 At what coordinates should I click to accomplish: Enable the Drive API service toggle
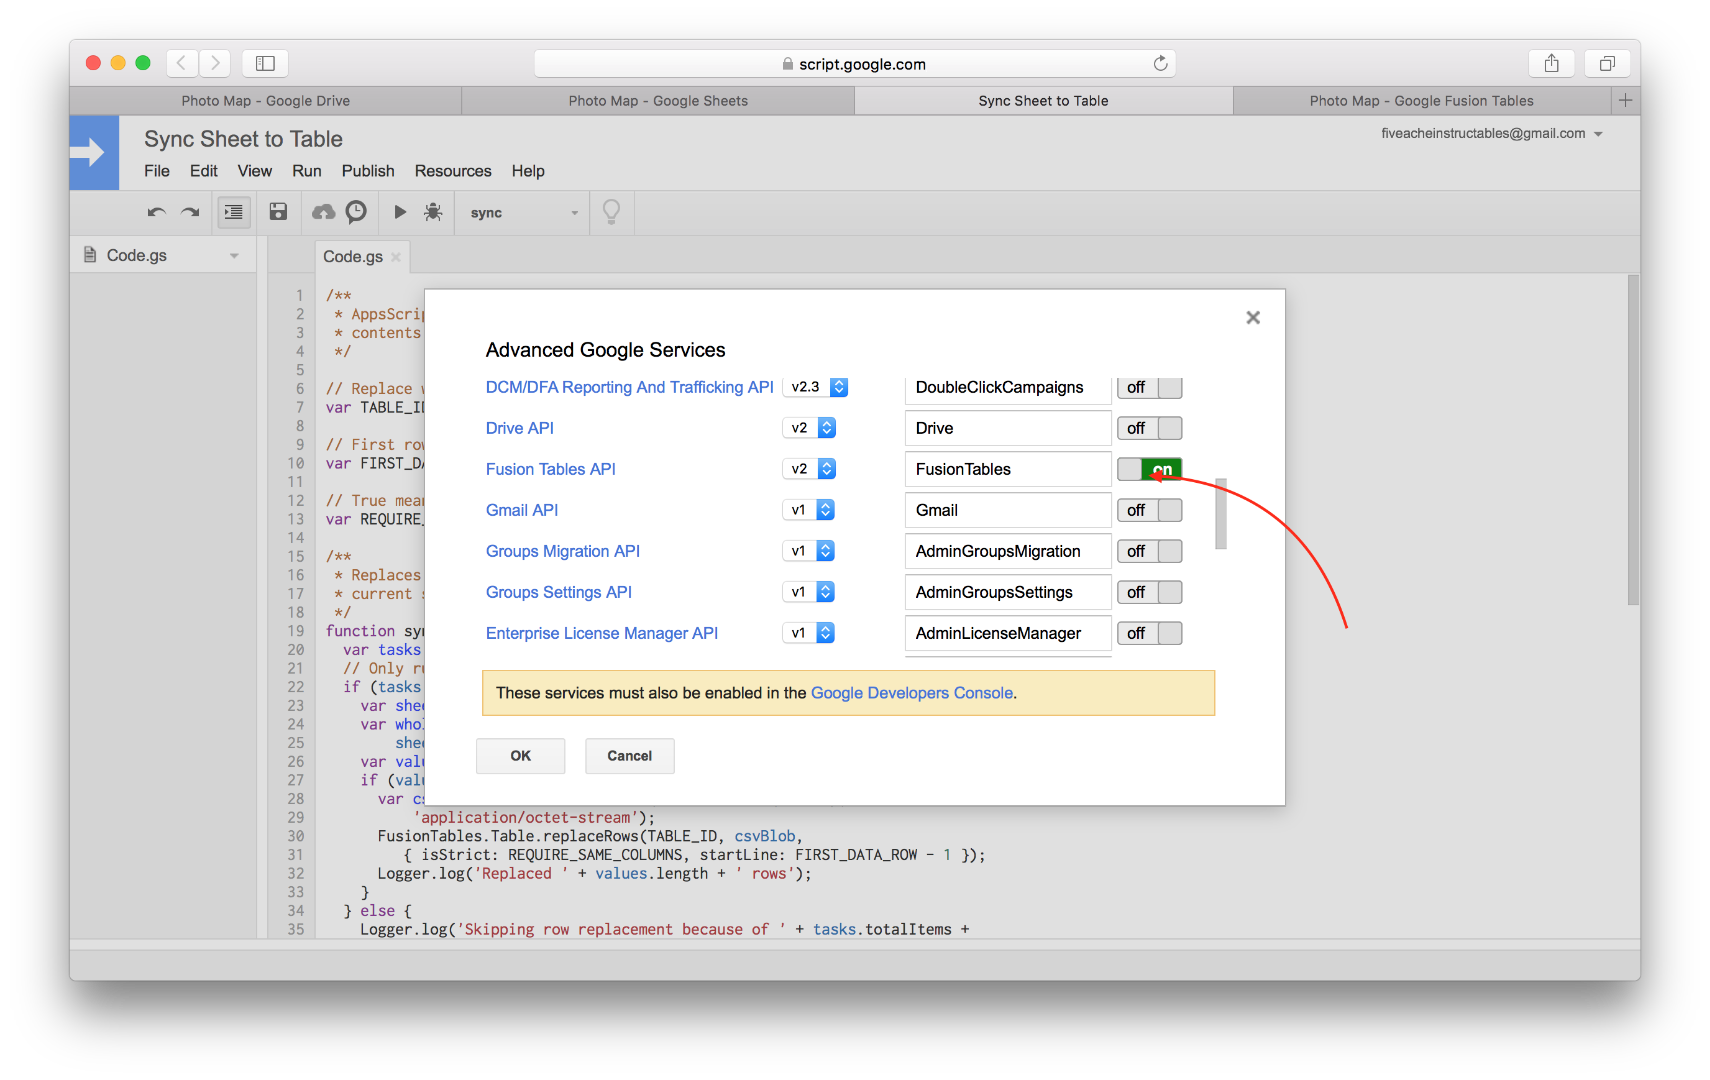1149,427
